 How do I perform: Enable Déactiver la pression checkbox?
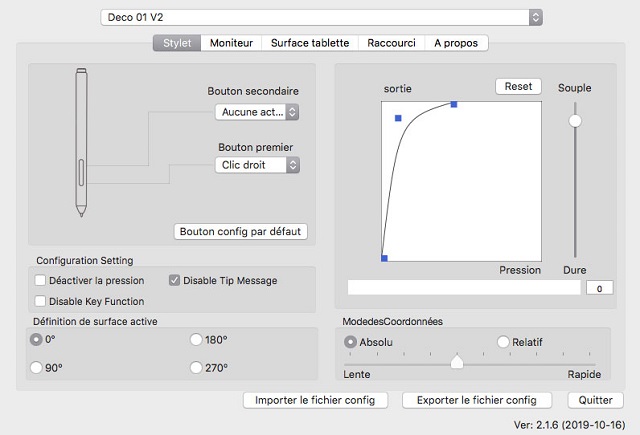click(x=40, y=280)
